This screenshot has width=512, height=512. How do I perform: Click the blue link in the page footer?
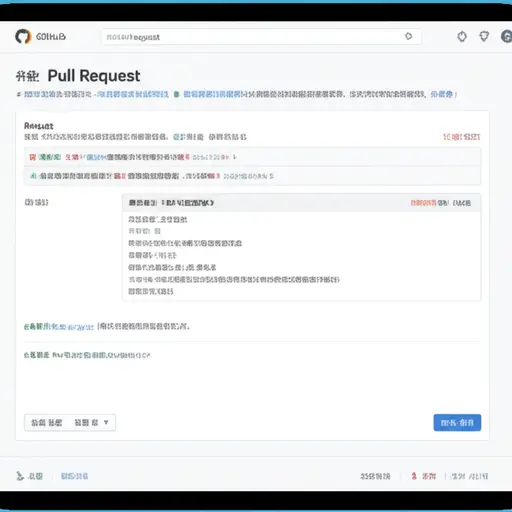pyautogui.click(x=74, y=476)
